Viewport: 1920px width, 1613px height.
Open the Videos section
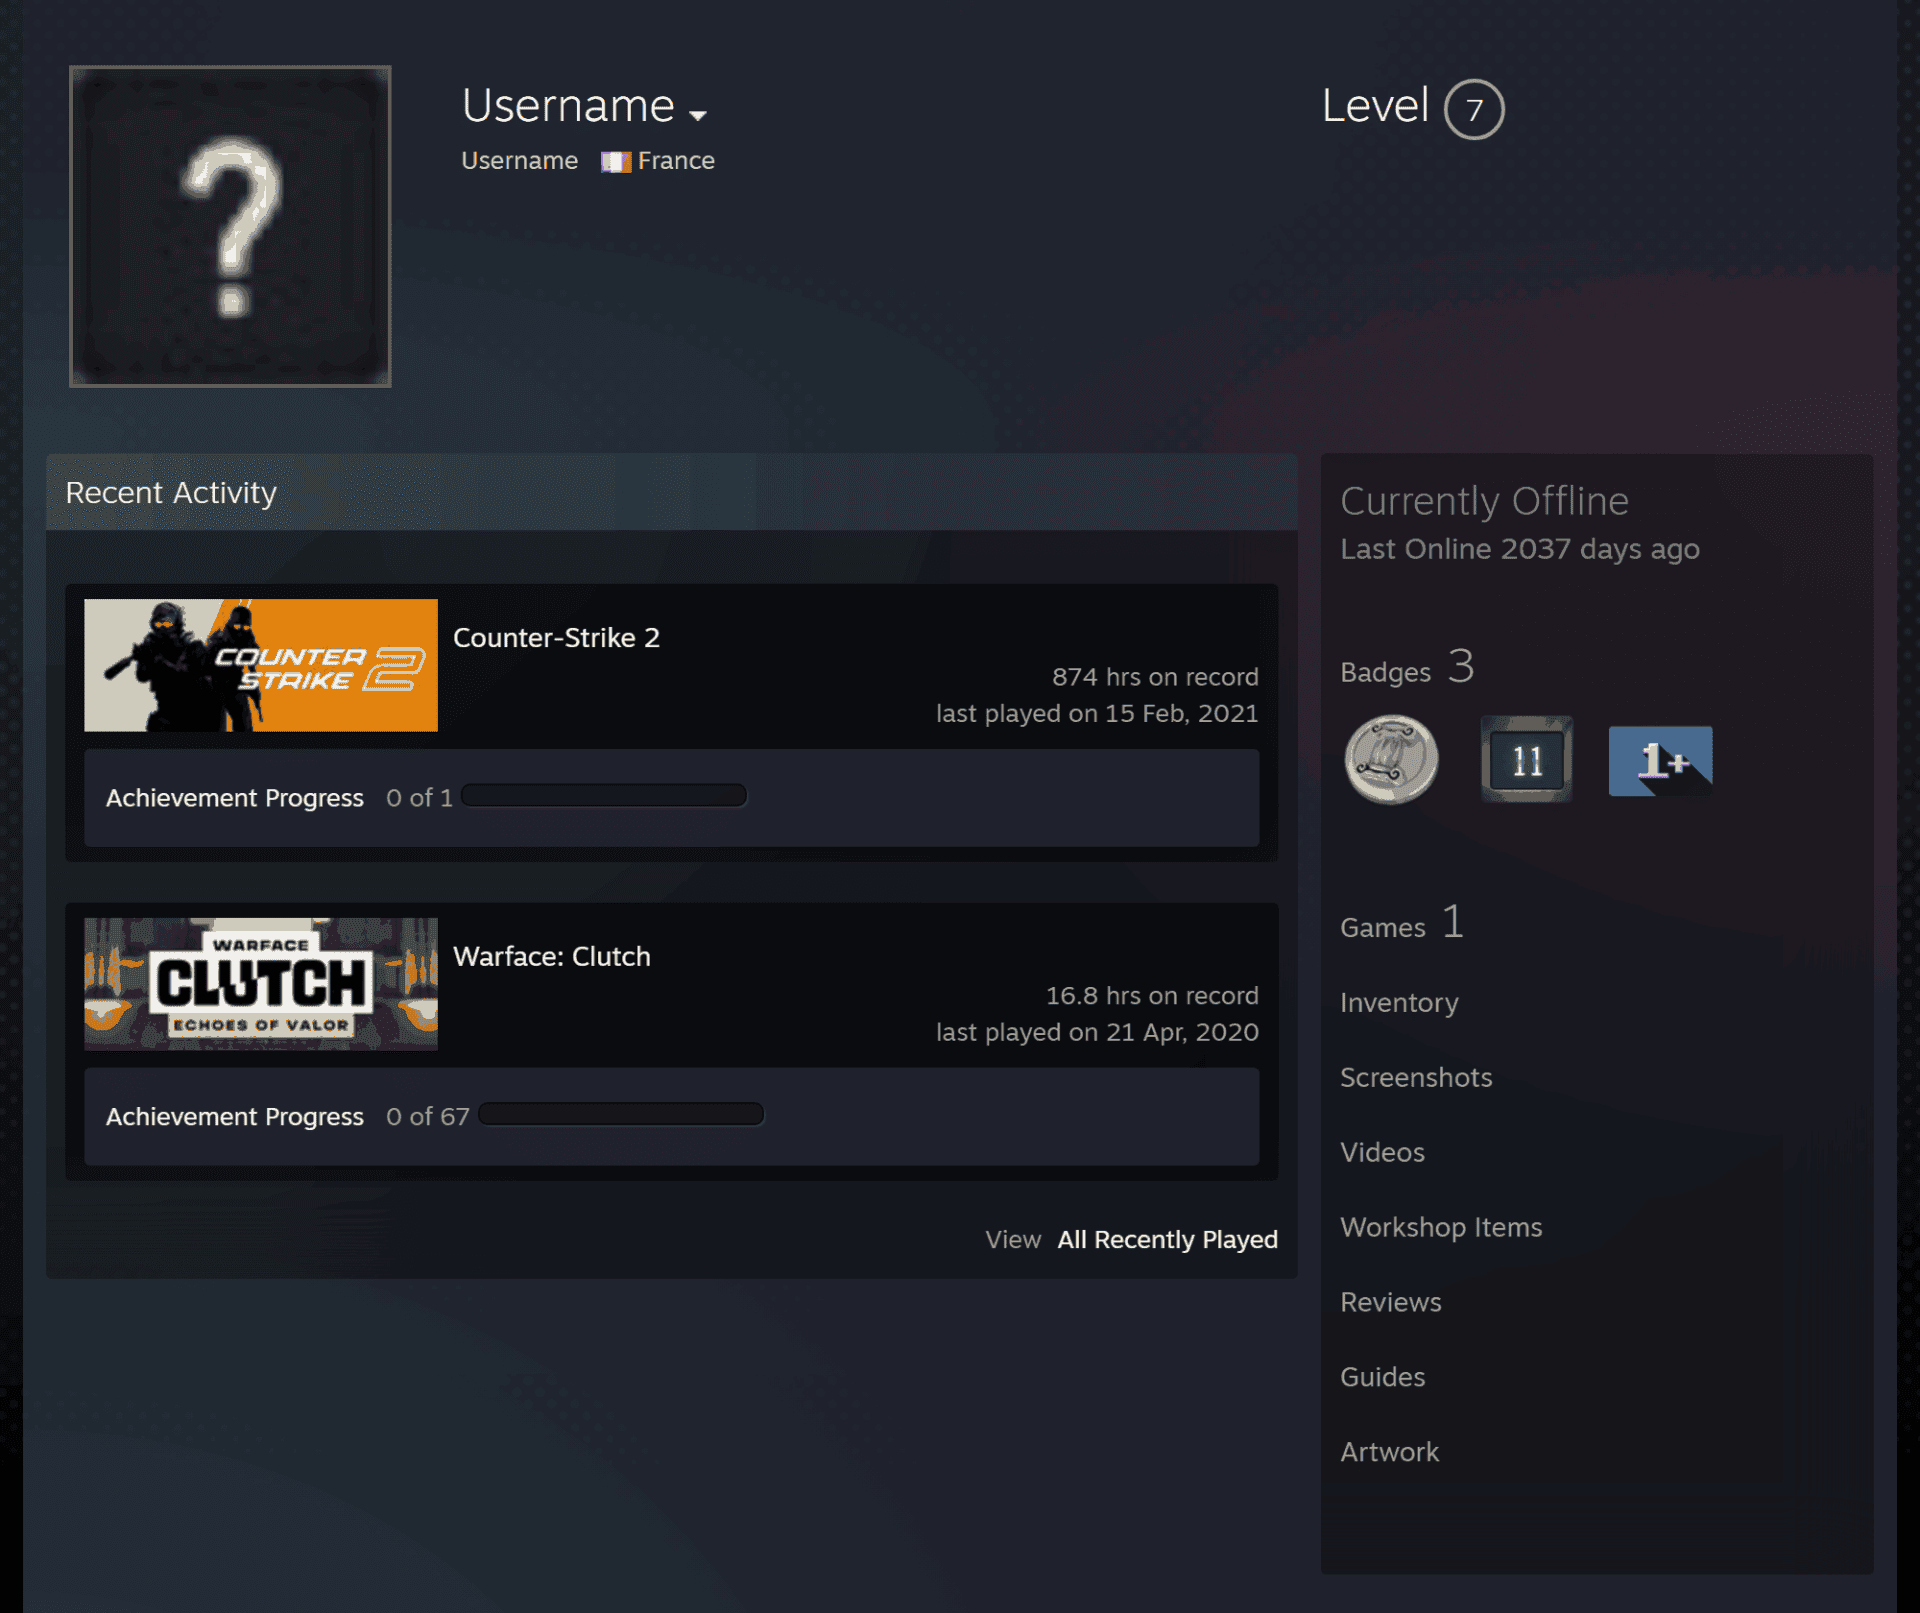coord(1382,1153)
